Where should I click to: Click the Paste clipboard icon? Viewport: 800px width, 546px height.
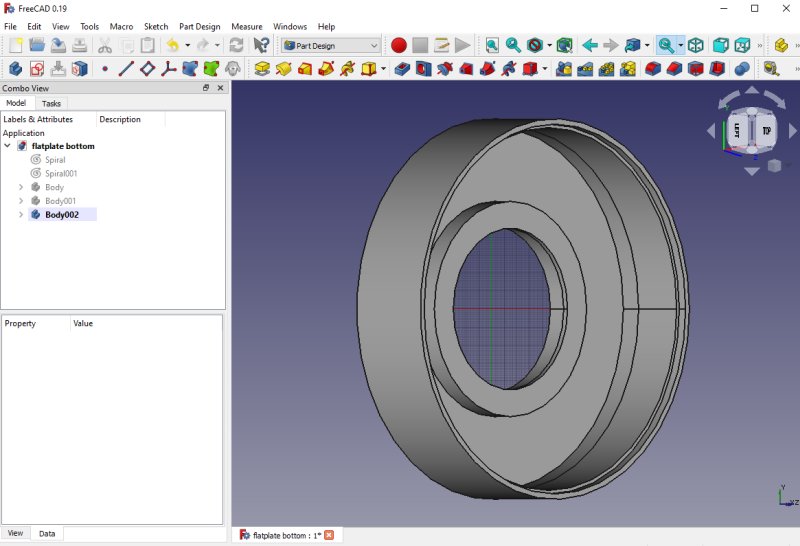(x=147, y=45)
